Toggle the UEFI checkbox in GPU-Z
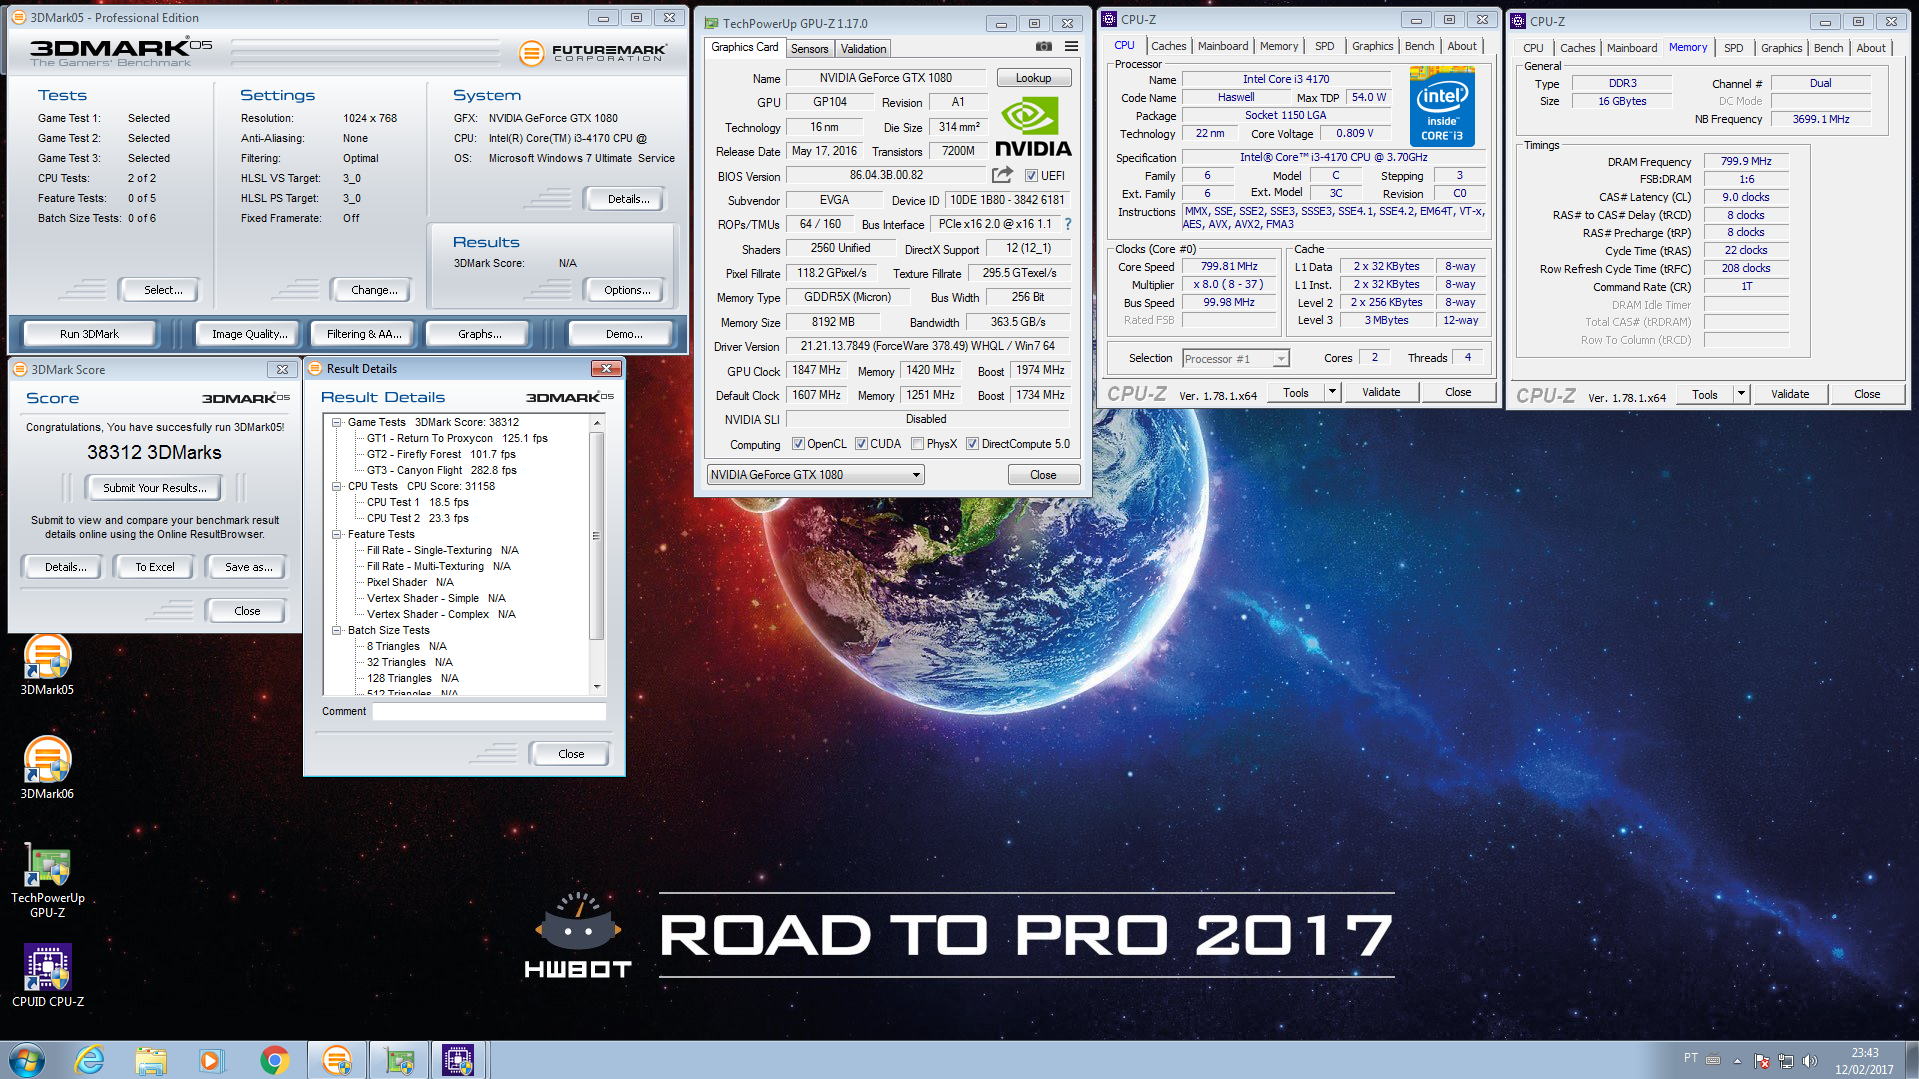 [1031, 176]
